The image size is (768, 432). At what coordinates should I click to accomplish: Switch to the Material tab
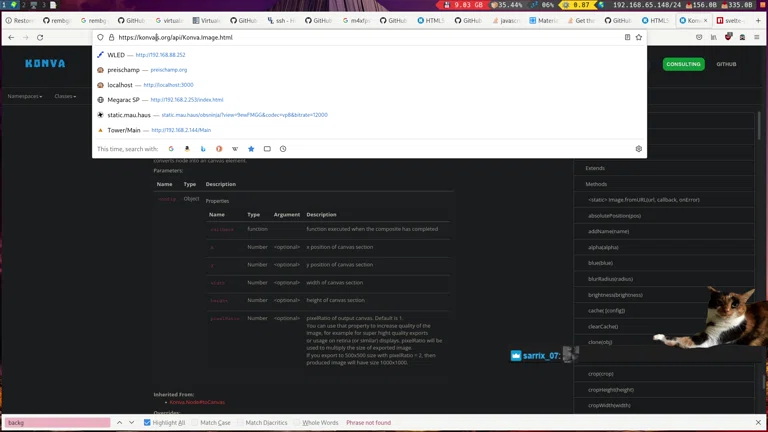tap(544, 21)
